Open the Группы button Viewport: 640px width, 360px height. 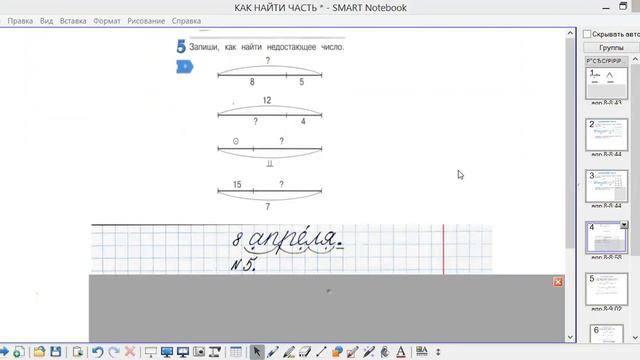611,47
